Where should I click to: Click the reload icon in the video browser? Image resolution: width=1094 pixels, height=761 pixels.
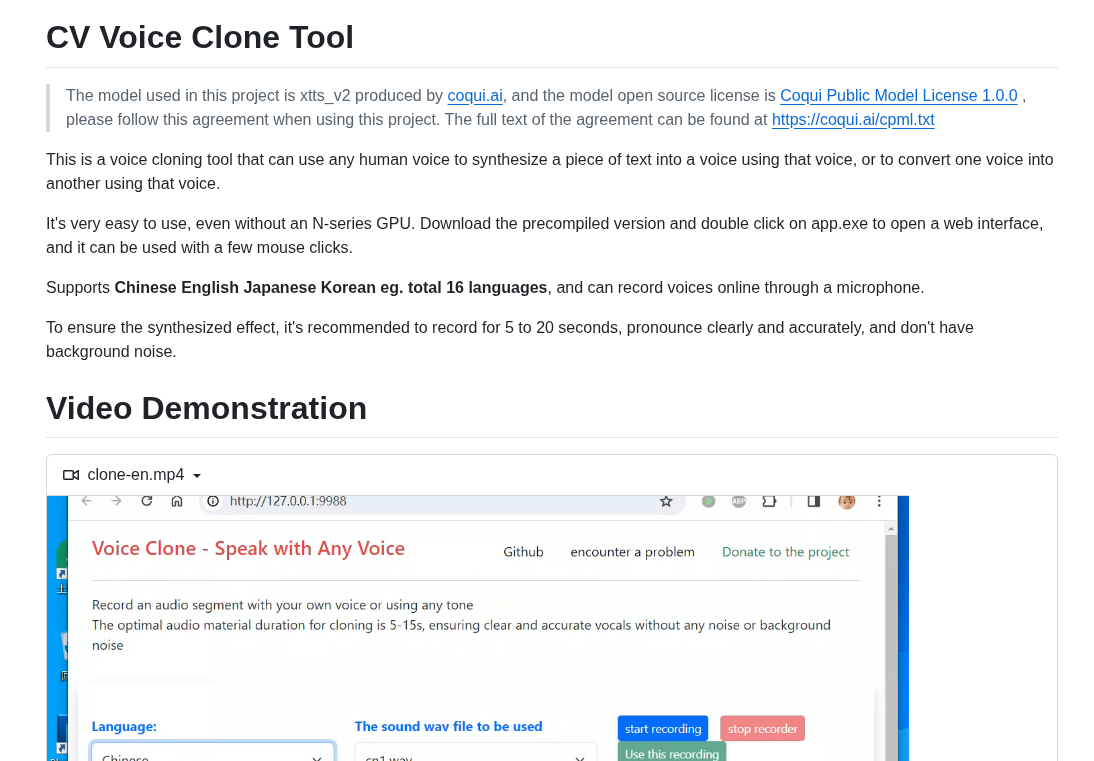147,501
